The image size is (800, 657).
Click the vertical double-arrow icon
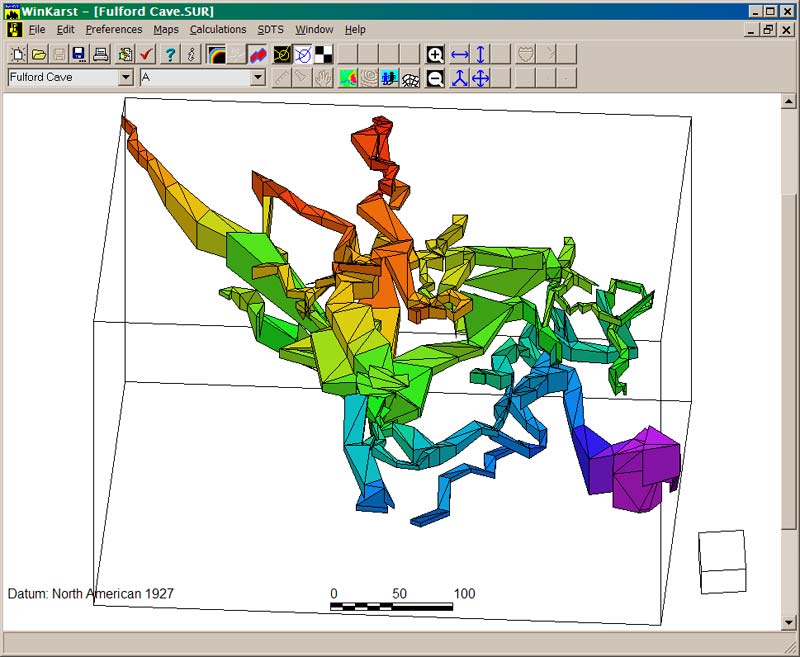[x=480, y=54]
